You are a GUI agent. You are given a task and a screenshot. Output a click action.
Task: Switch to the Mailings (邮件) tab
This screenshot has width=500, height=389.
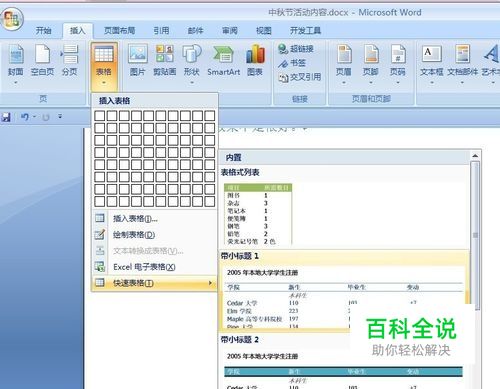[195, 31]
